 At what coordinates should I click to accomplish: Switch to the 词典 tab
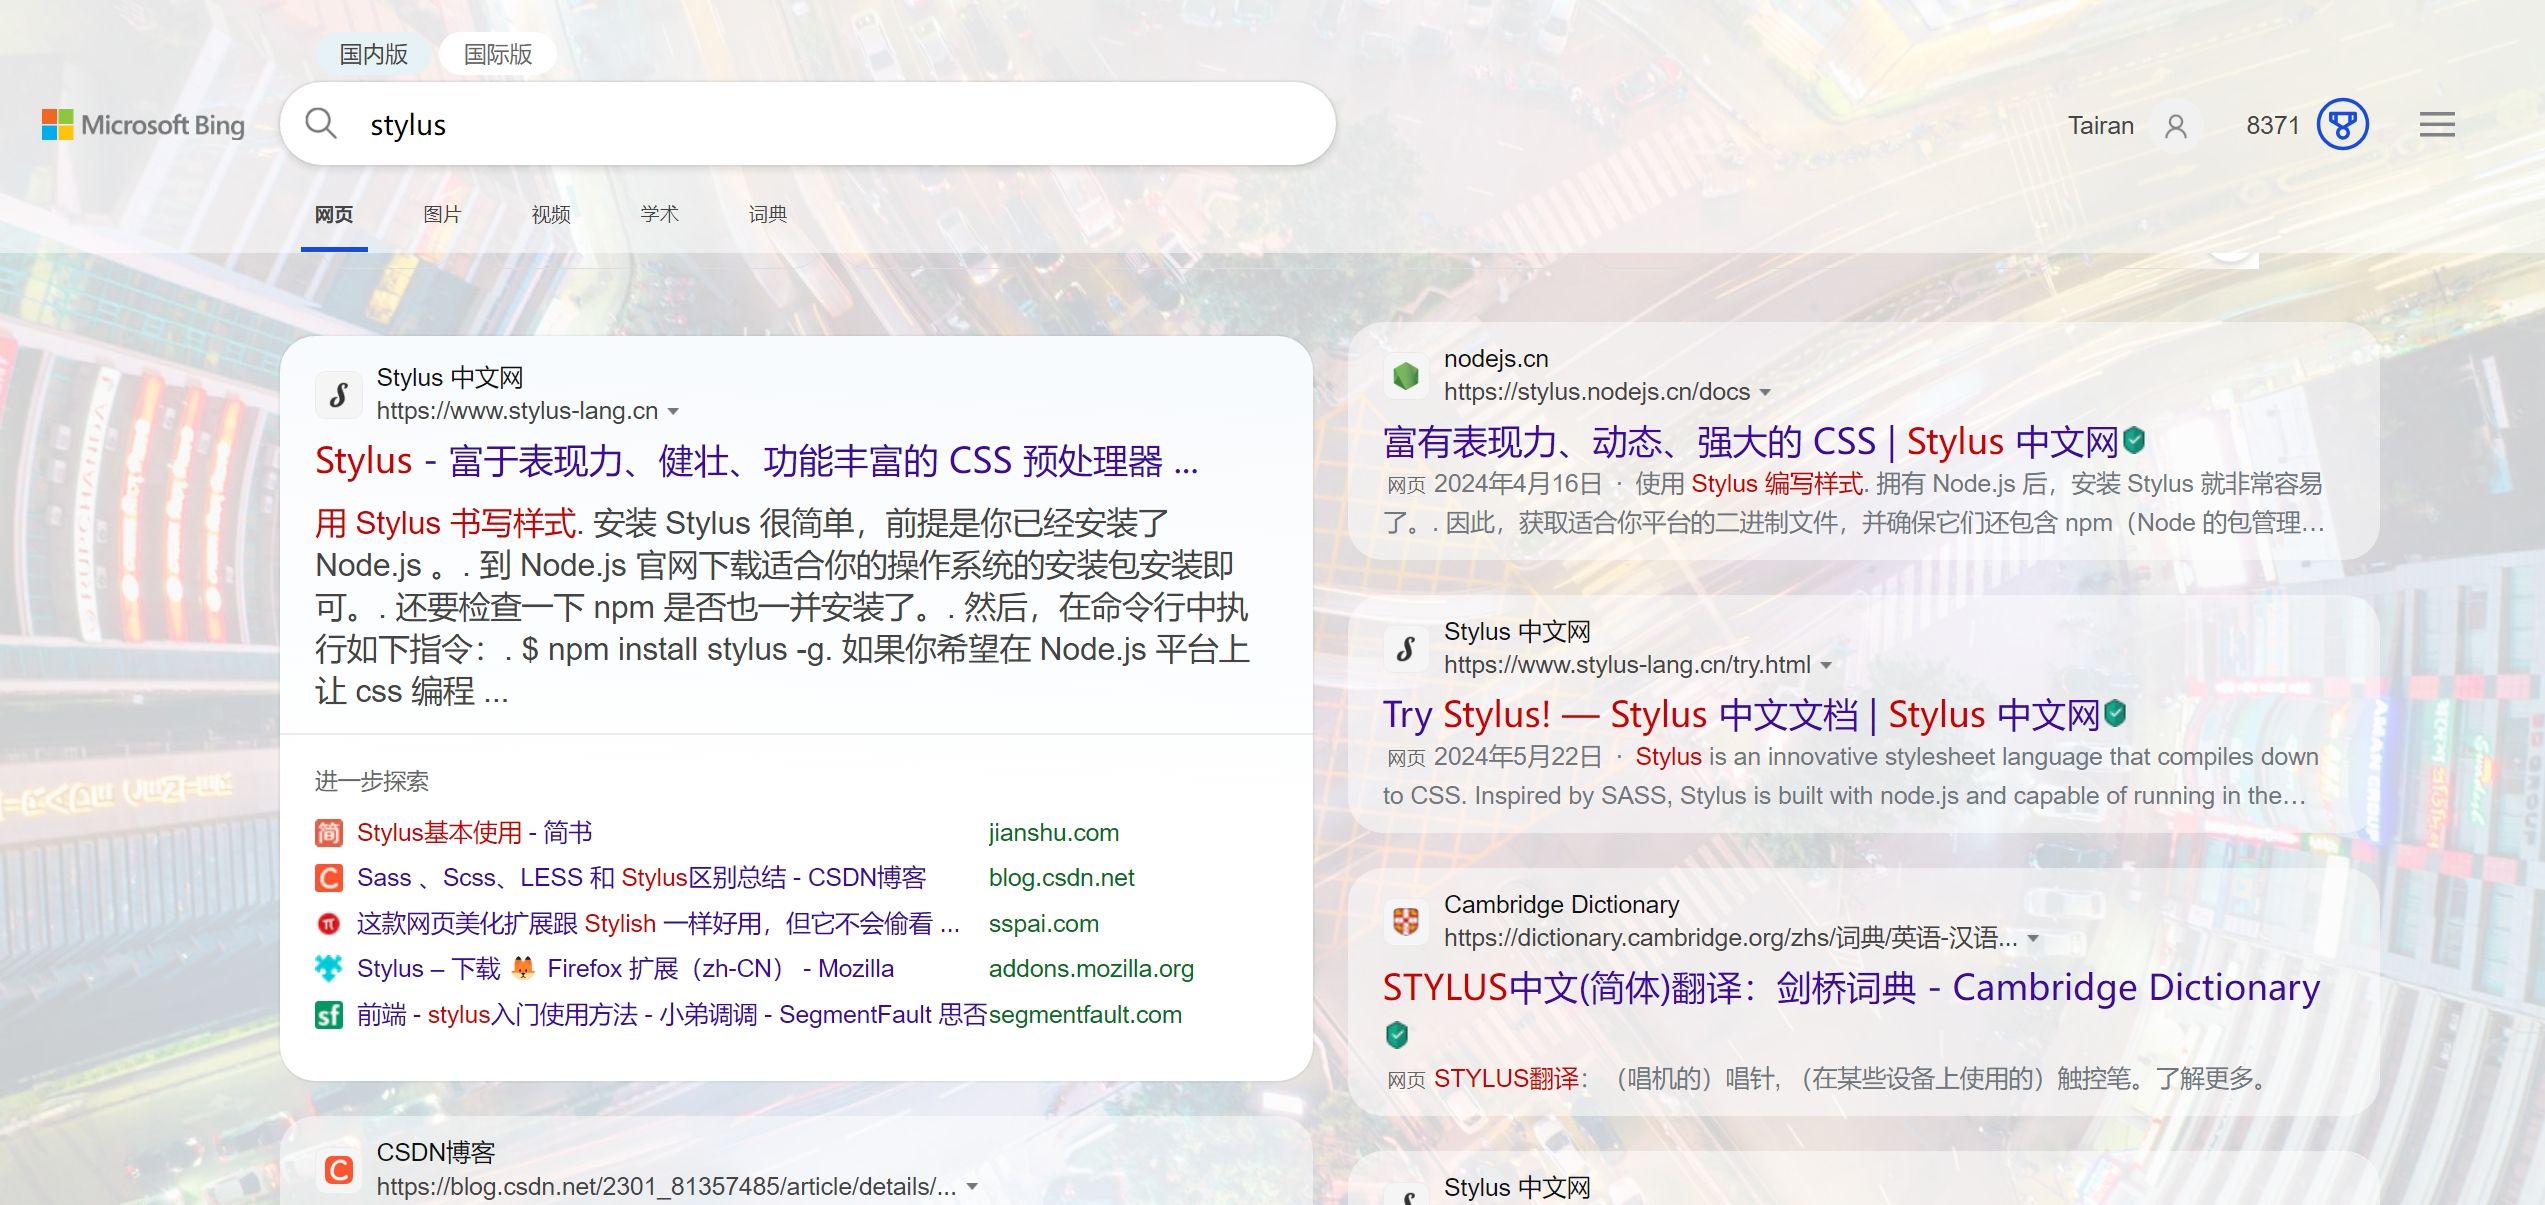[x=768, y=214]
